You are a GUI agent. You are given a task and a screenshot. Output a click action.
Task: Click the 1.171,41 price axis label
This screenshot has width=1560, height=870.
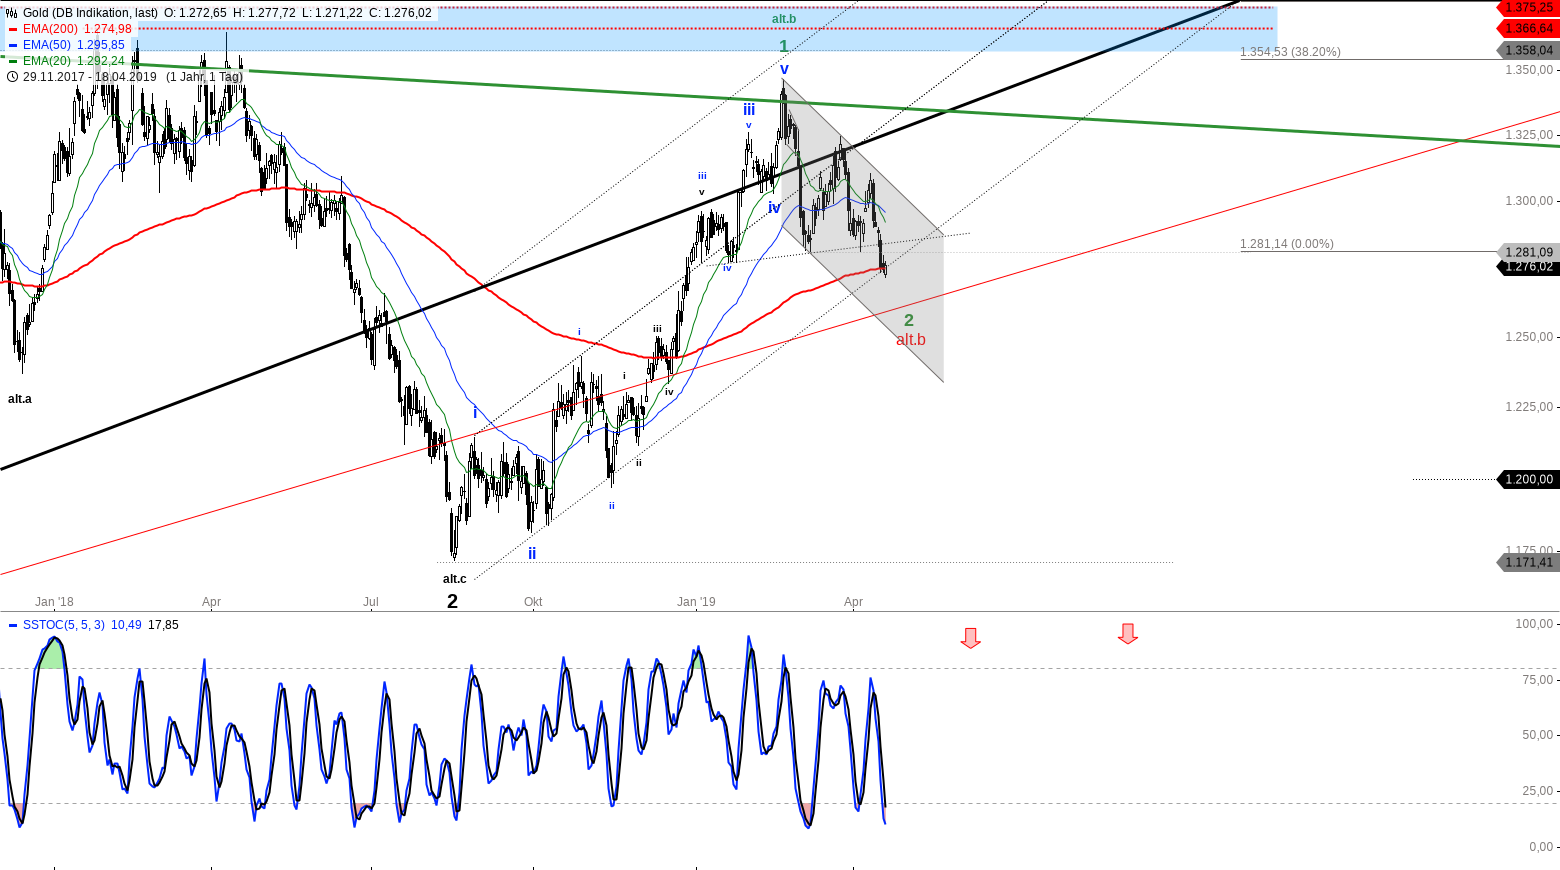pos(1529,562)
